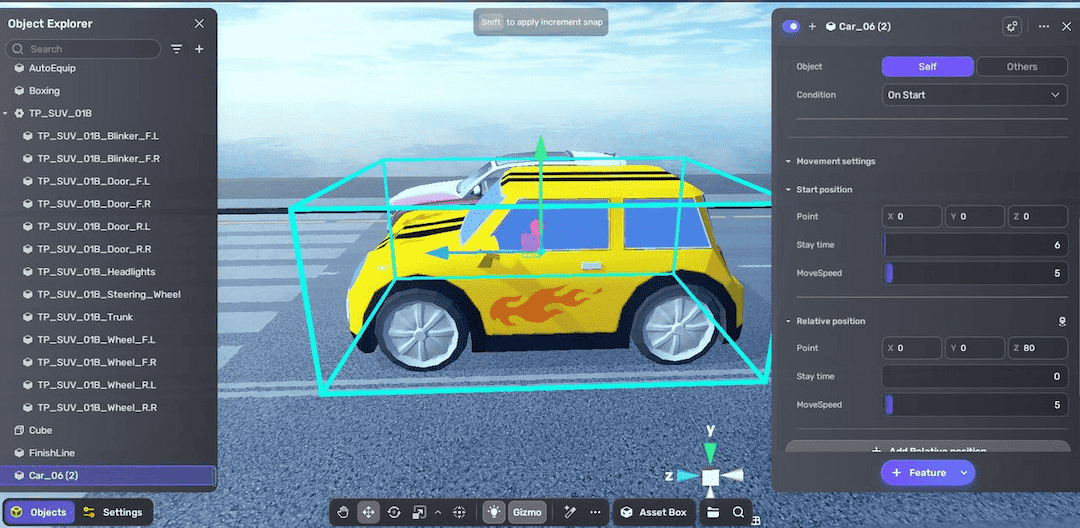Select the Others object option
Image resolution: width=1080 pixels, height=528 pixels.
click(x=1021, y=67)
